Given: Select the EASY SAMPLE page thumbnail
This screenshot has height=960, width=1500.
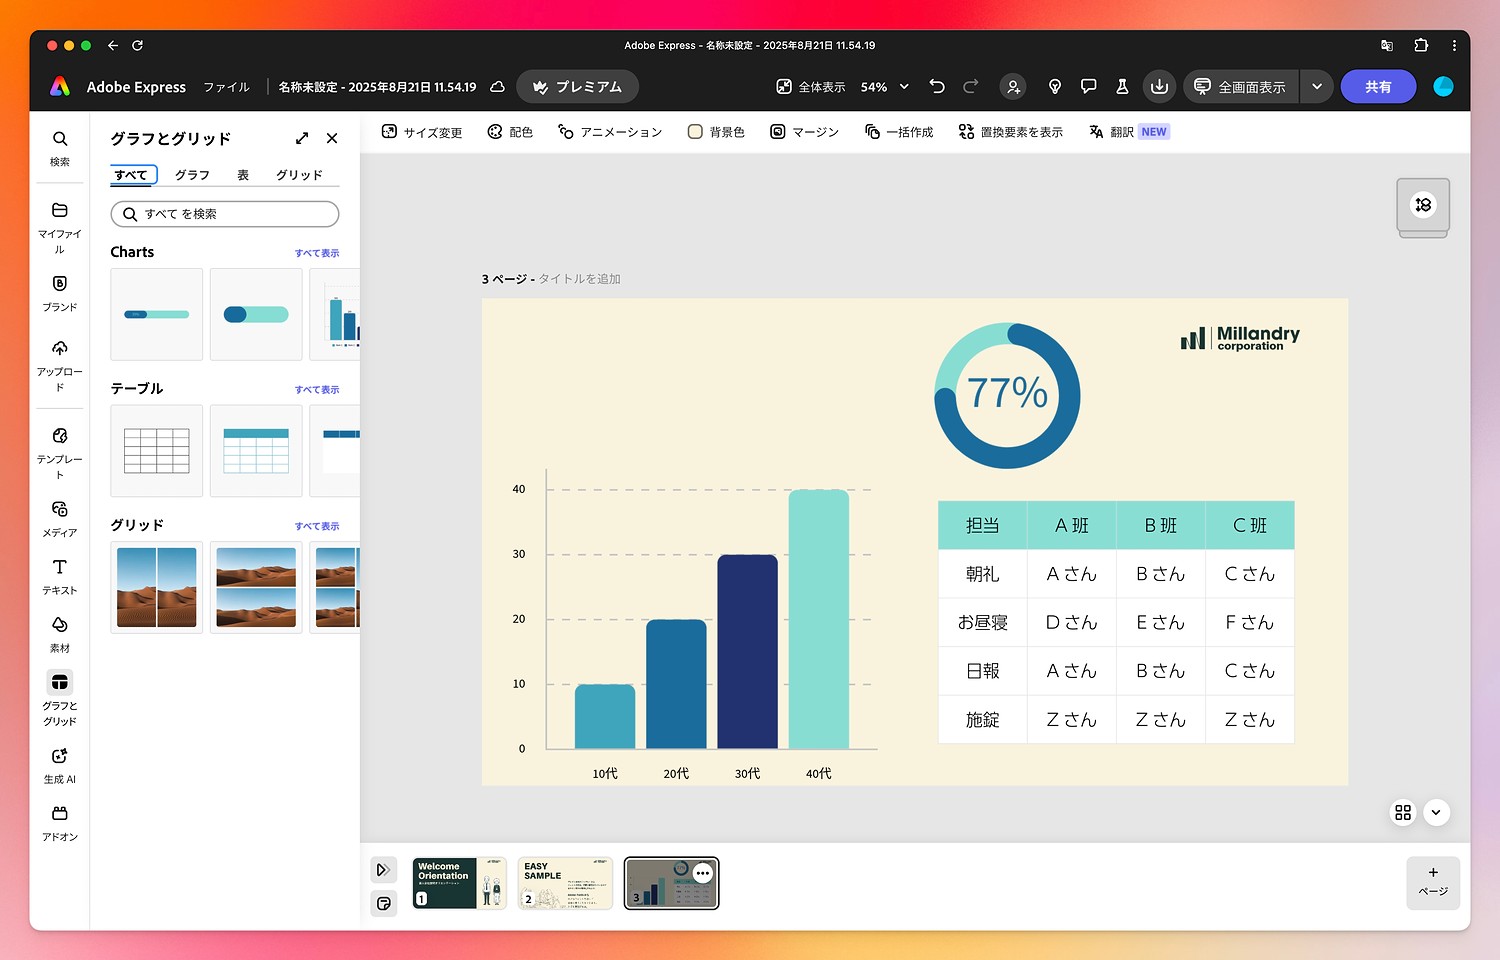Looking at the screenshot, I should (565, 883).
